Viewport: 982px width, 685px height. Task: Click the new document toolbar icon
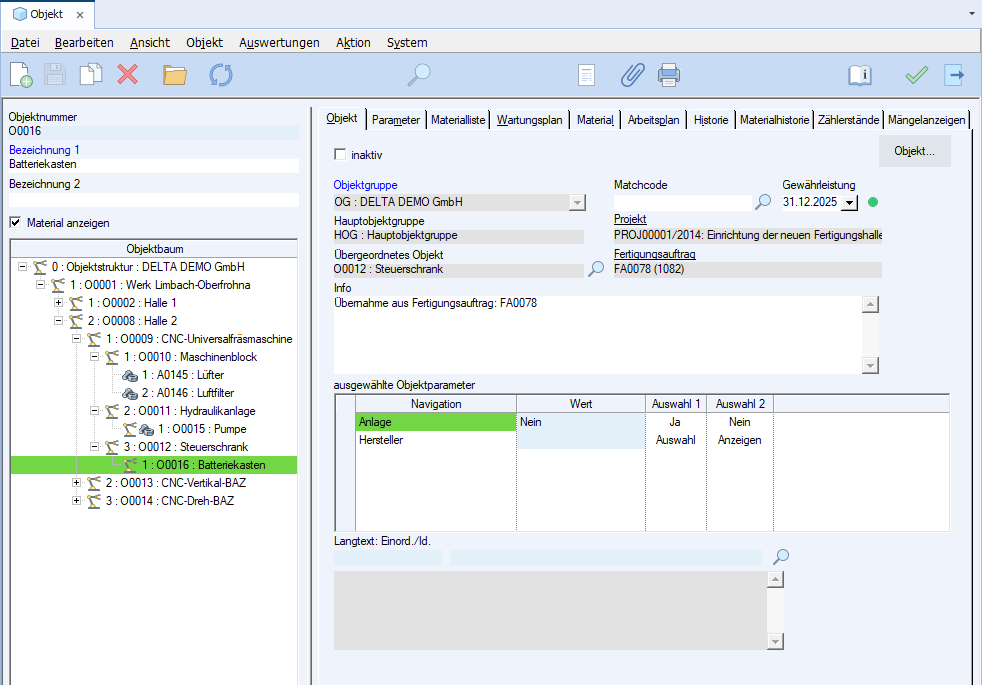[x=21, y=75]
